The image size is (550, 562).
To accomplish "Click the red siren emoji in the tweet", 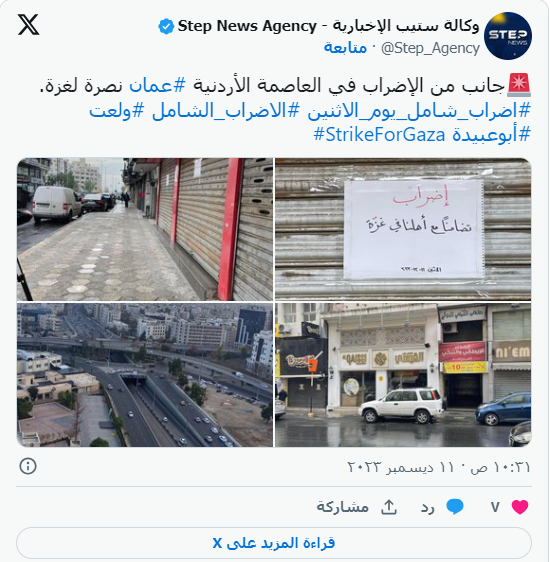I will click(518, 85).
